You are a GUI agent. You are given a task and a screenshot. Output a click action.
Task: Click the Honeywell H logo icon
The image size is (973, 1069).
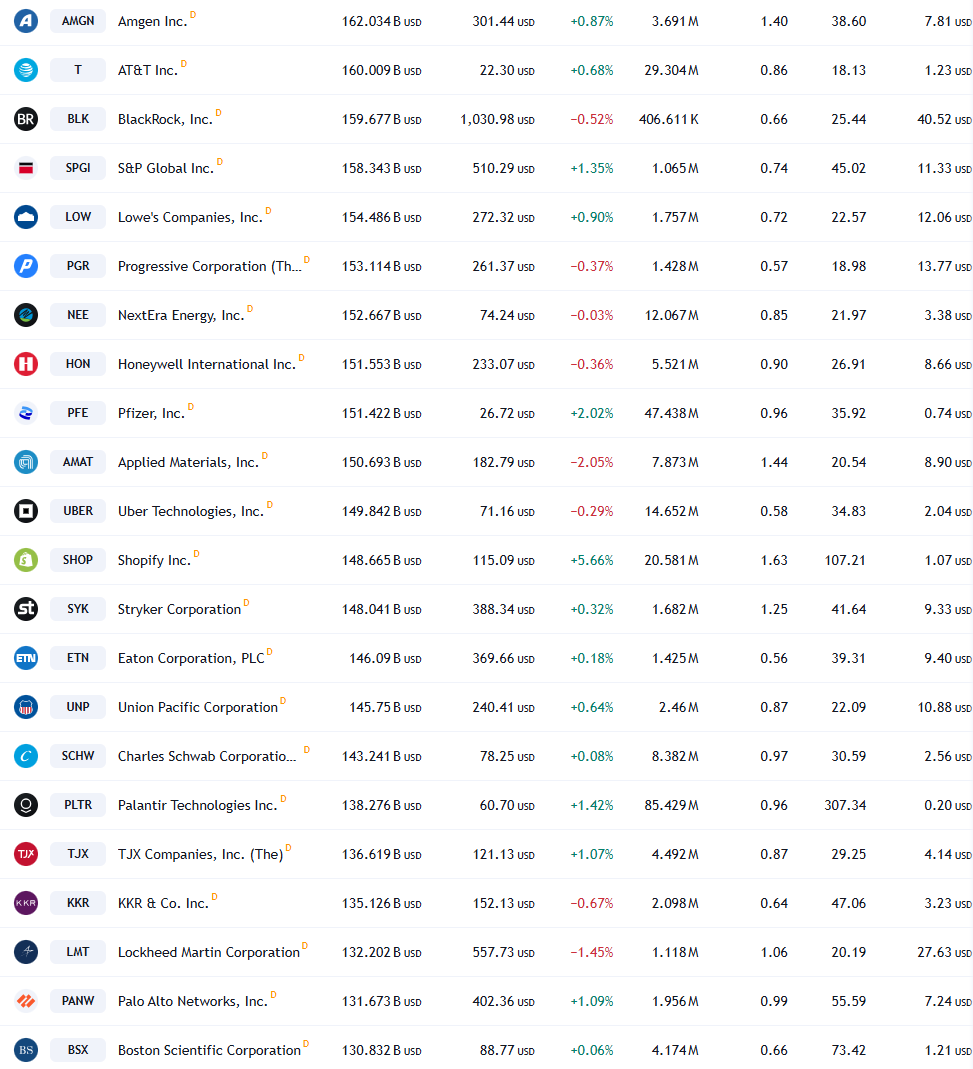(26, 364)
